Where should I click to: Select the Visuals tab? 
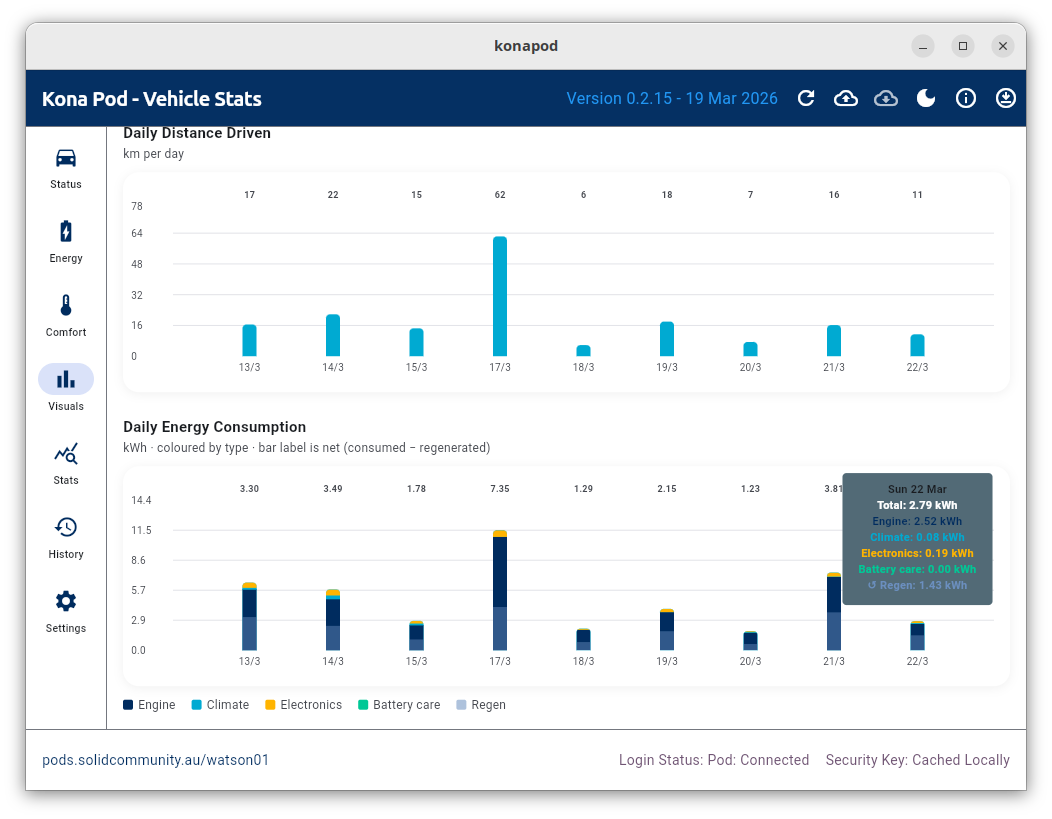(66, 389)
